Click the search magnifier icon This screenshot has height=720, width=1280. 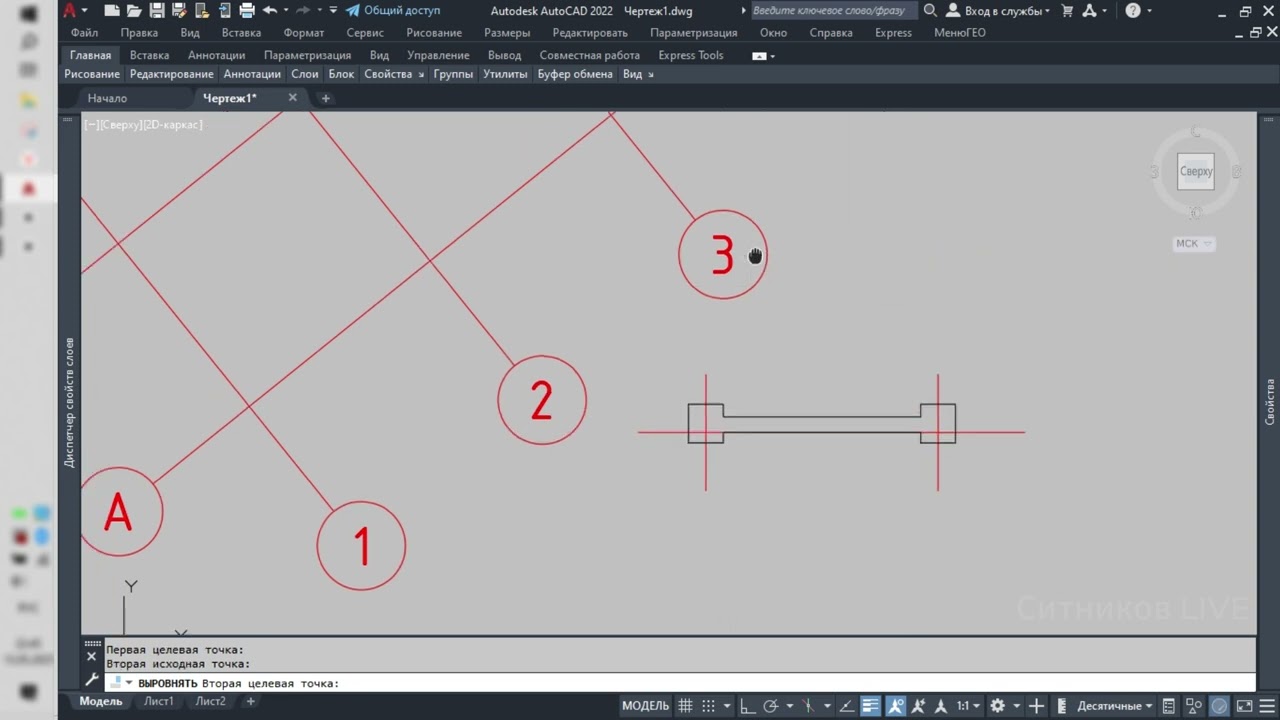point(930,11)
